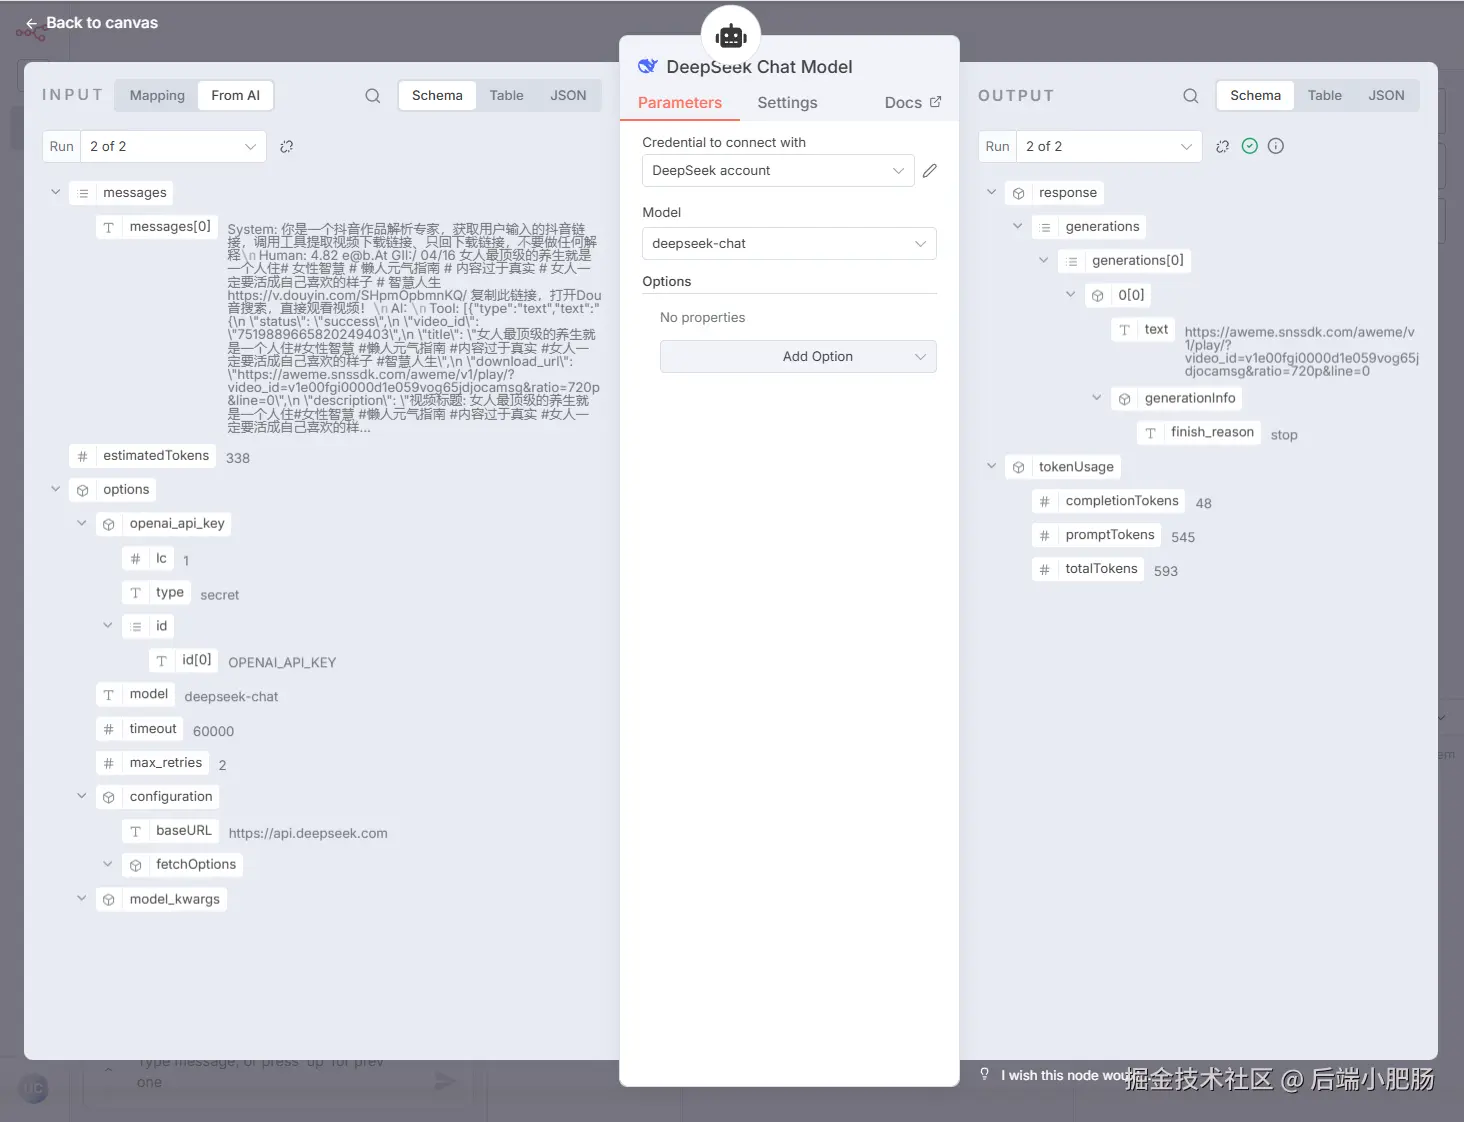The width and height of the screenshot is (1464, 1122).
Task: Click the messages[0] field pill
Action: click(x=156, y=227)
